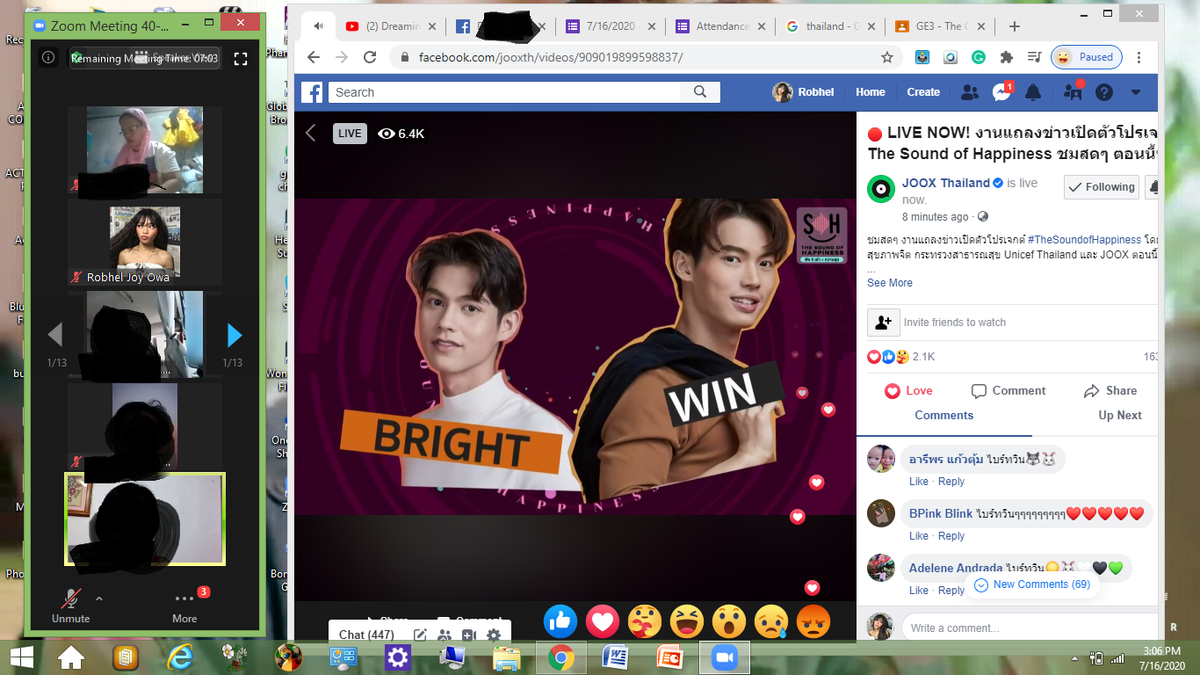Open Chrome three-dot menu

[x=1139, y=57]
